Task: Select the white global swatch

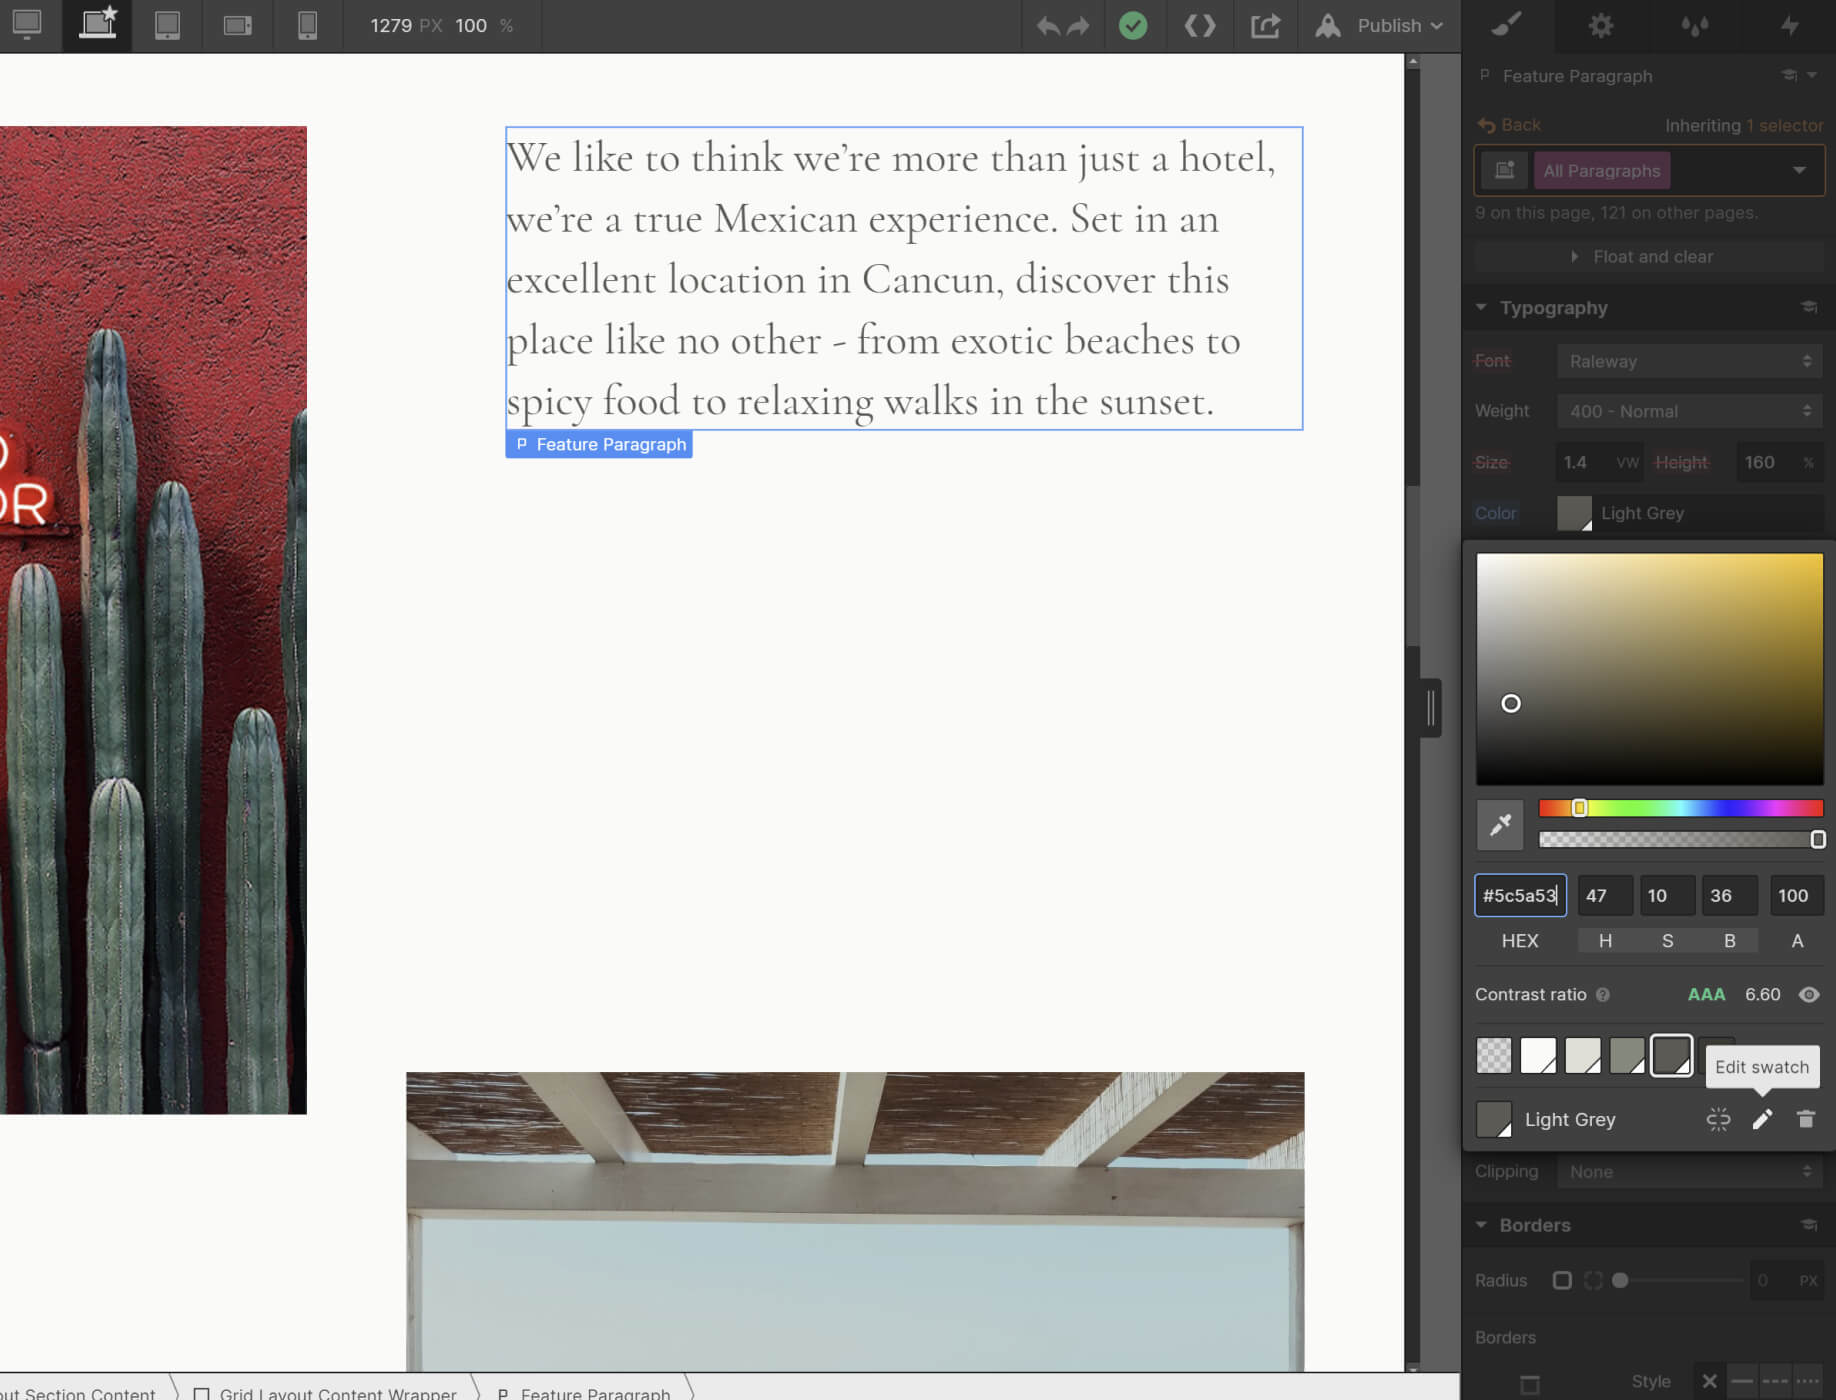Action: pyautogui.click(x=1538, y=1056)
